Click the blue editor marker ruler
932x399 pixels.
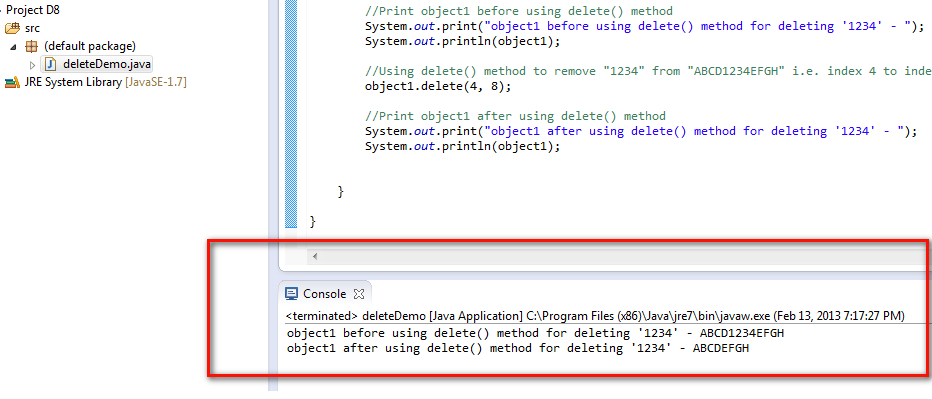[291, 113]
